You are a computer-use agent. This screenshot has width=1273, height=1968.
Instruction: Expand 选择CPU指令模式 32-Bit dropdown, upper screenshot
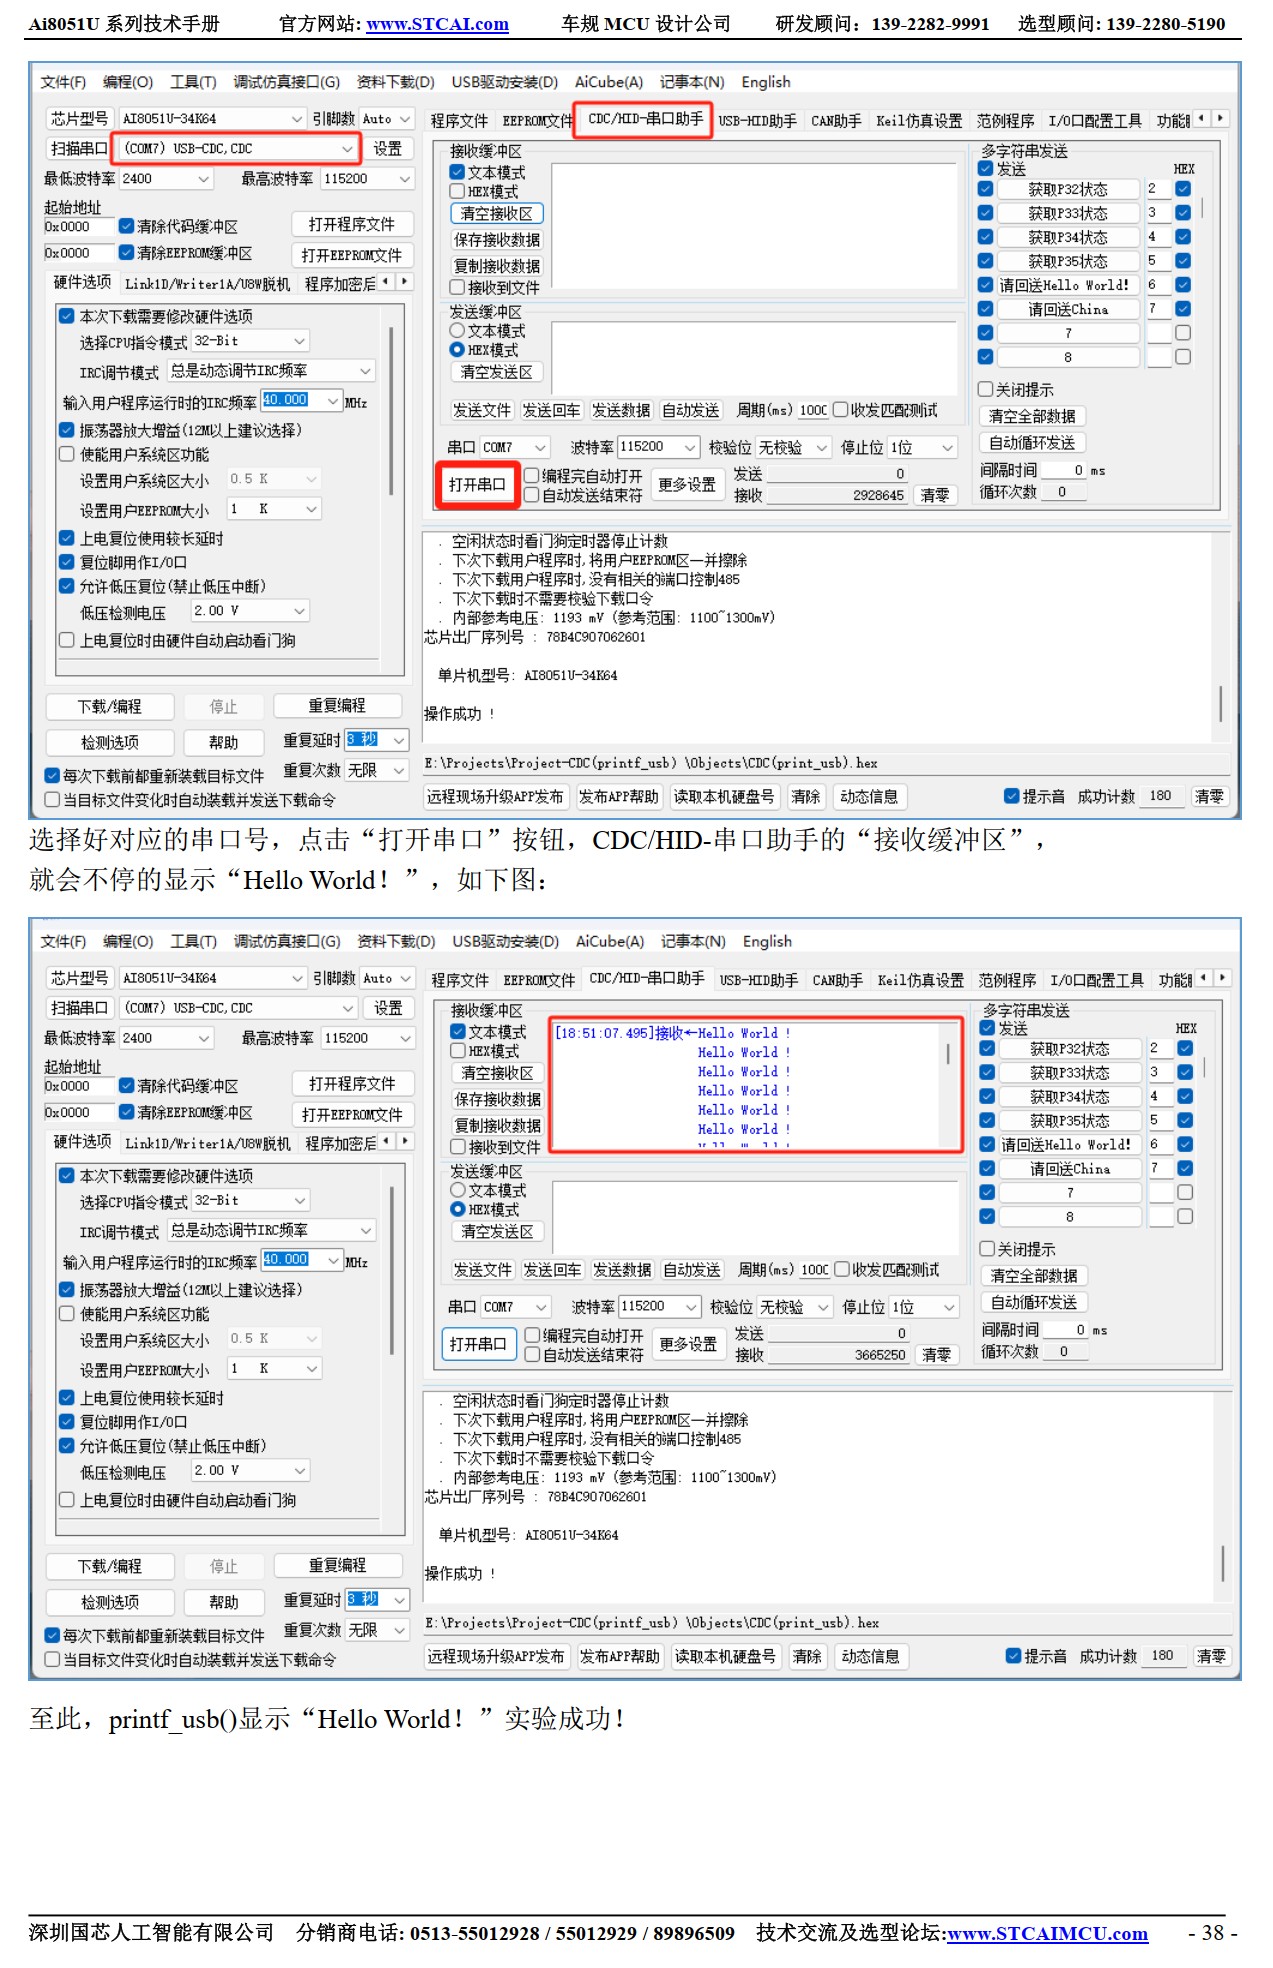[250, 341]
